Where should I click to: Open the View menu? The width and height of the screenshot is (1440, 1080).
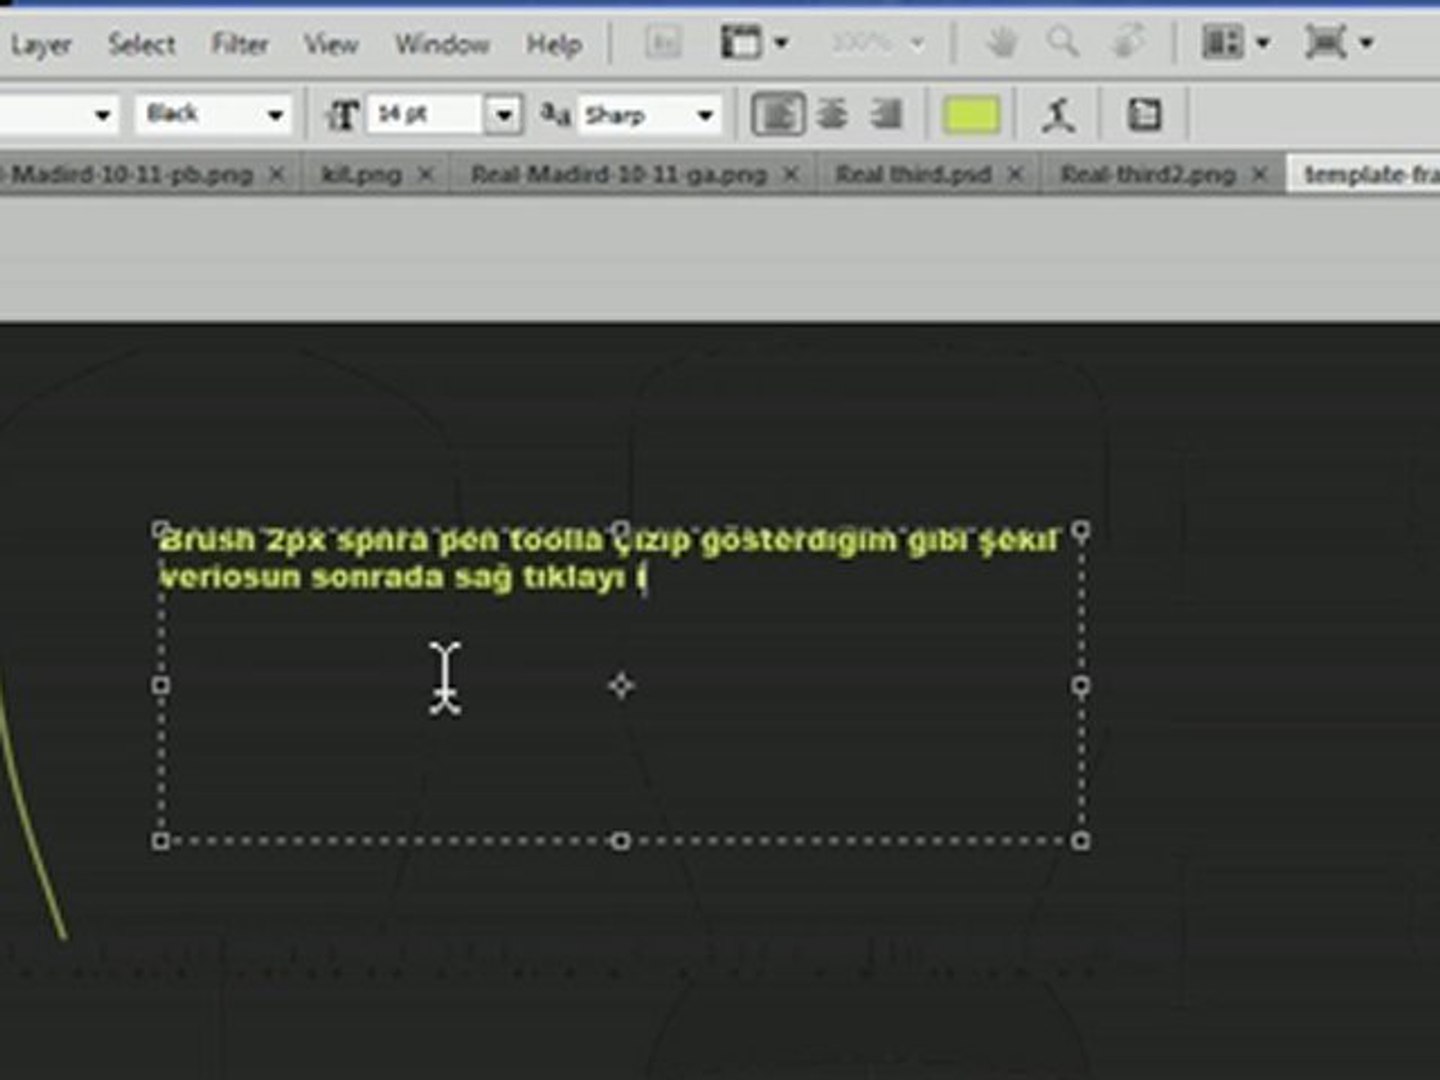[331, 44]
